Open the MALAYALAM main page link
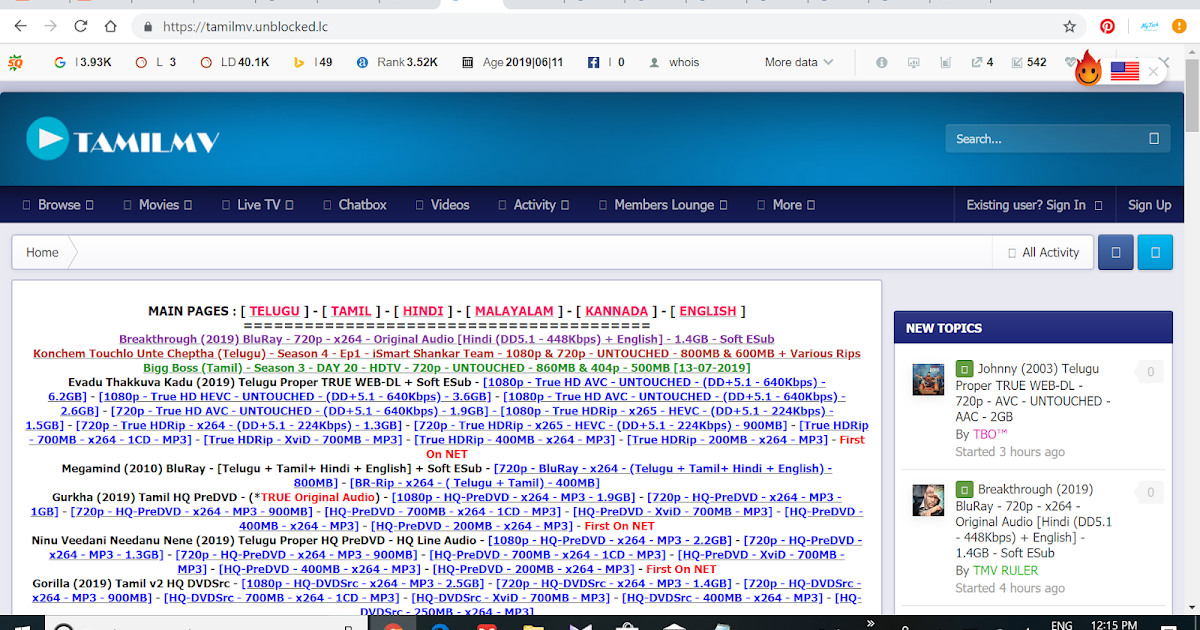 (514, 311)
